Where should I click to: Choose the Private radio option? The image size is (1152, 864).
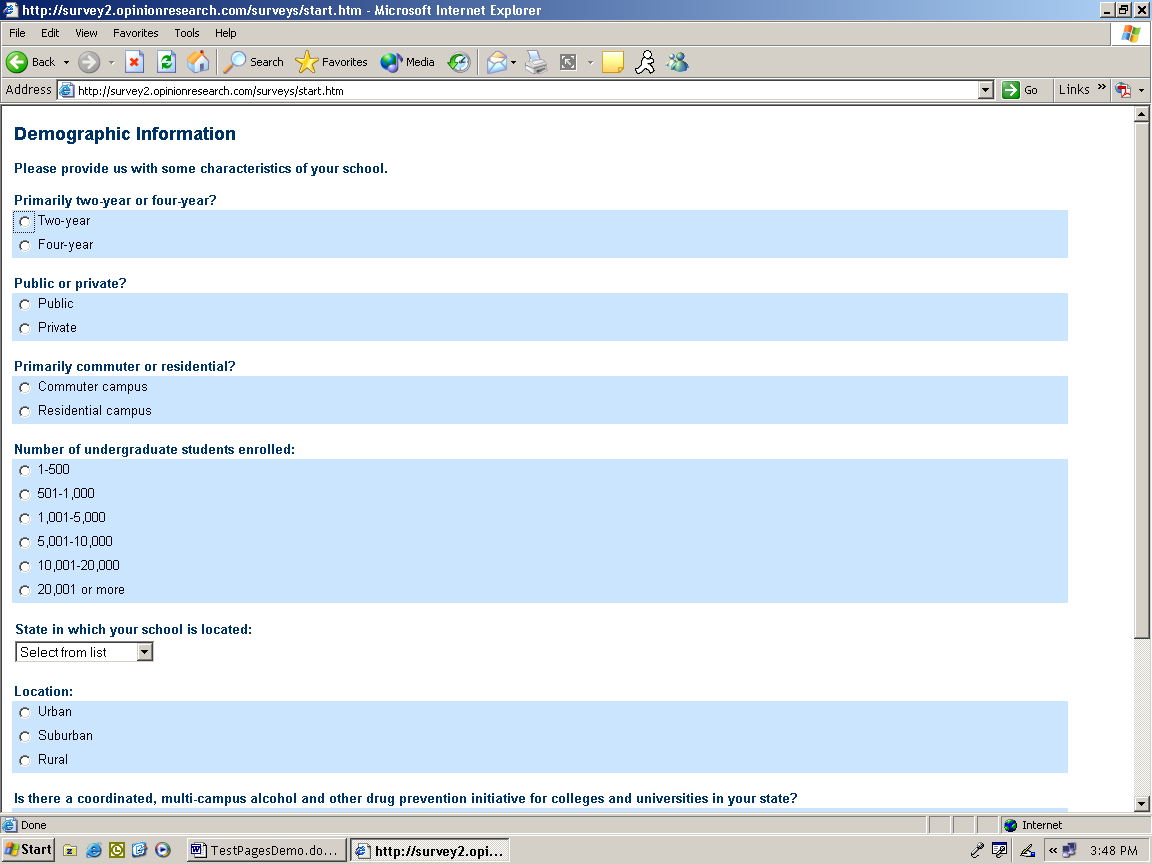(25, 328)
